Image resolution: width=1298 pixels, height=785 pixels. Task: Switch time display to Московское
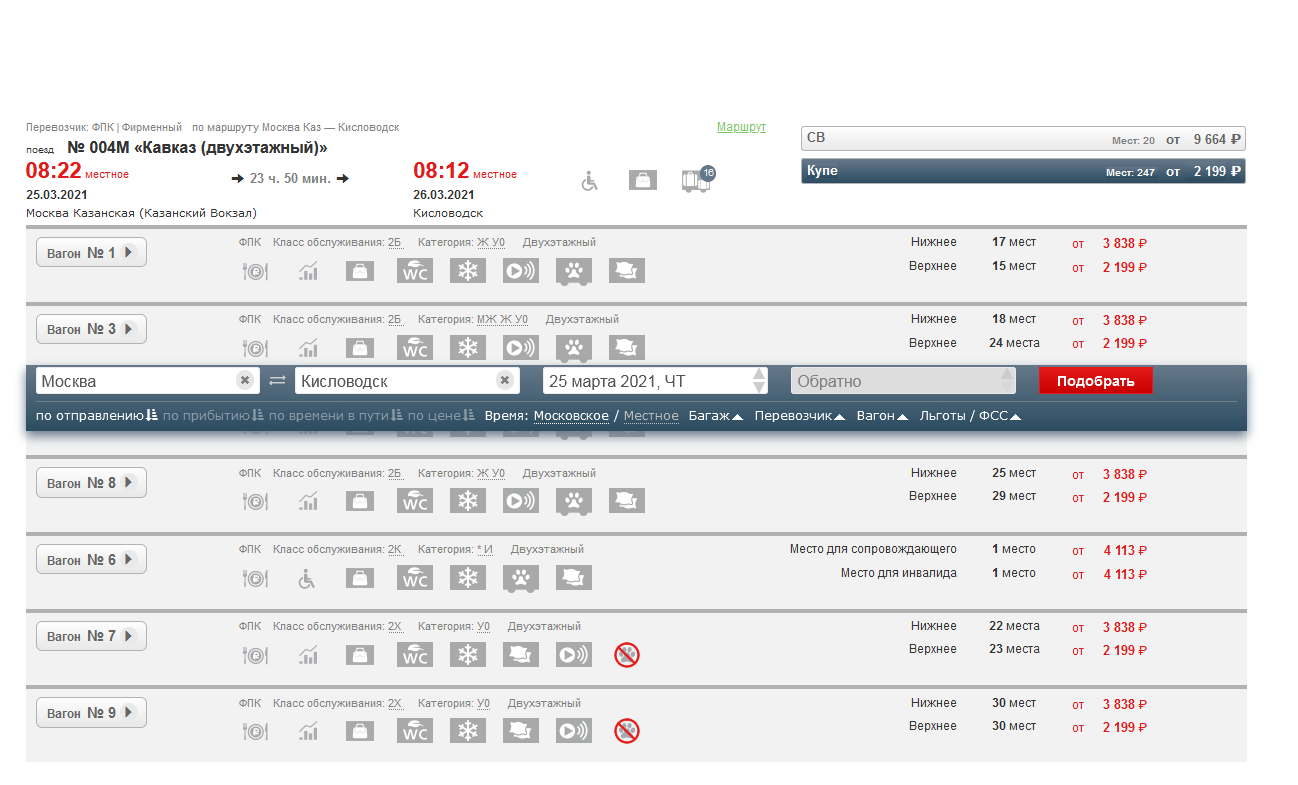[570, 416]
